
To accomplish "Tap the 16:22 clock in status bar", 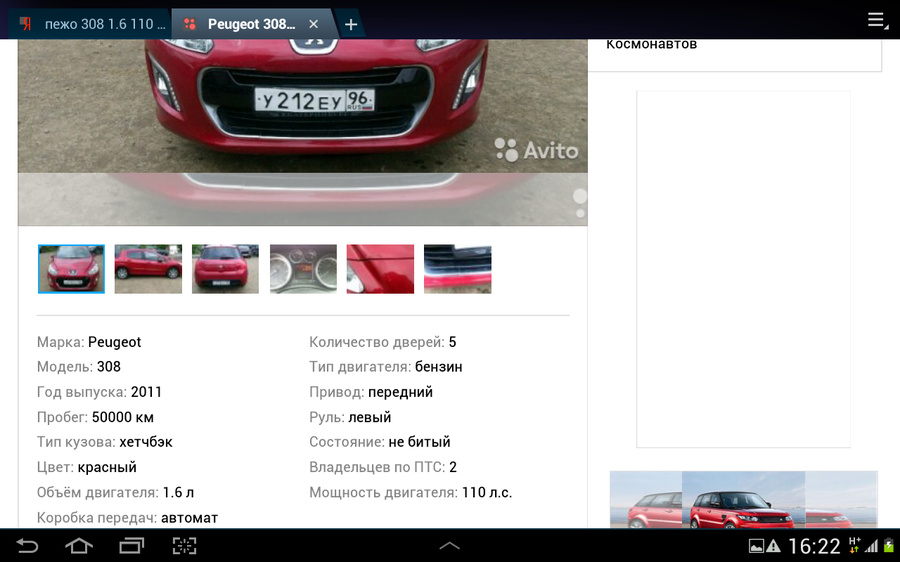I will pyautogui.click(x=814, y=546).
